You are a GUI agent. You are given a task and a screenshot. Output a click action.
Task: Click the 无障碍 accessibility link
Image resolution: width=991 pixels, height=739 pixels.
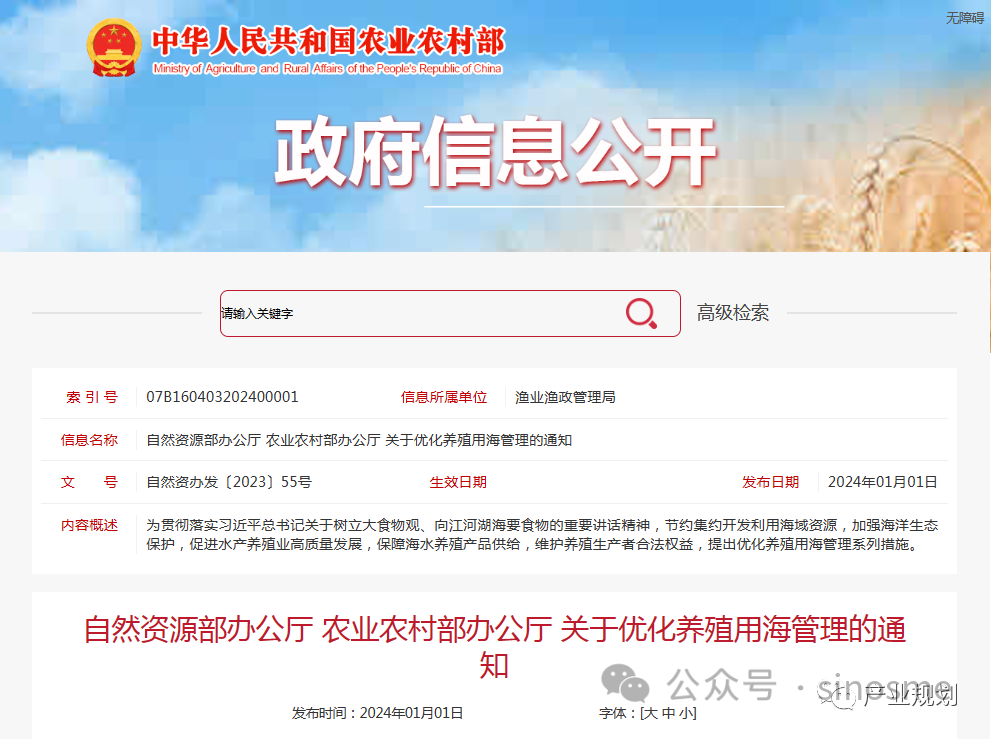click(964, 18)
